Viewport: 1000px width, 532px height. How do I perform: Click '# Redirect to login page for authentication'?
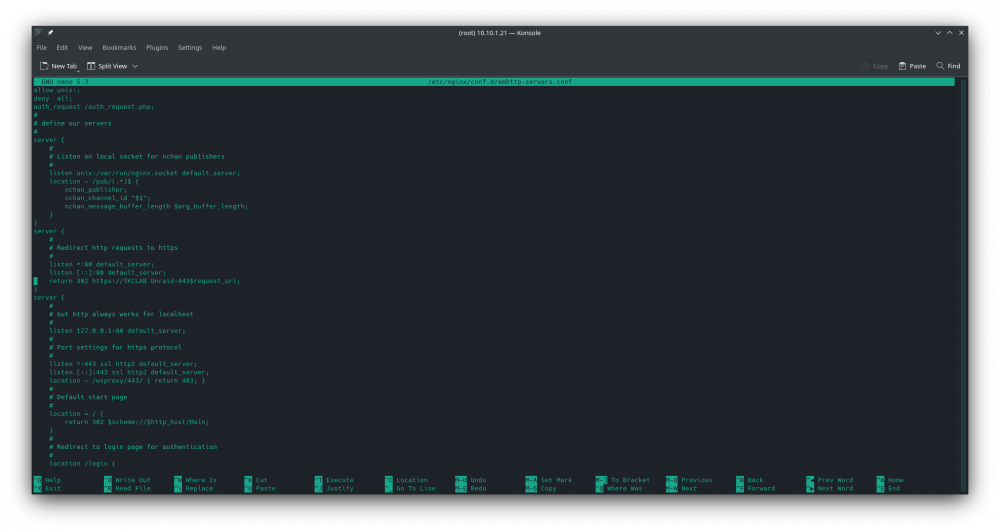click(x=133, y=447)
